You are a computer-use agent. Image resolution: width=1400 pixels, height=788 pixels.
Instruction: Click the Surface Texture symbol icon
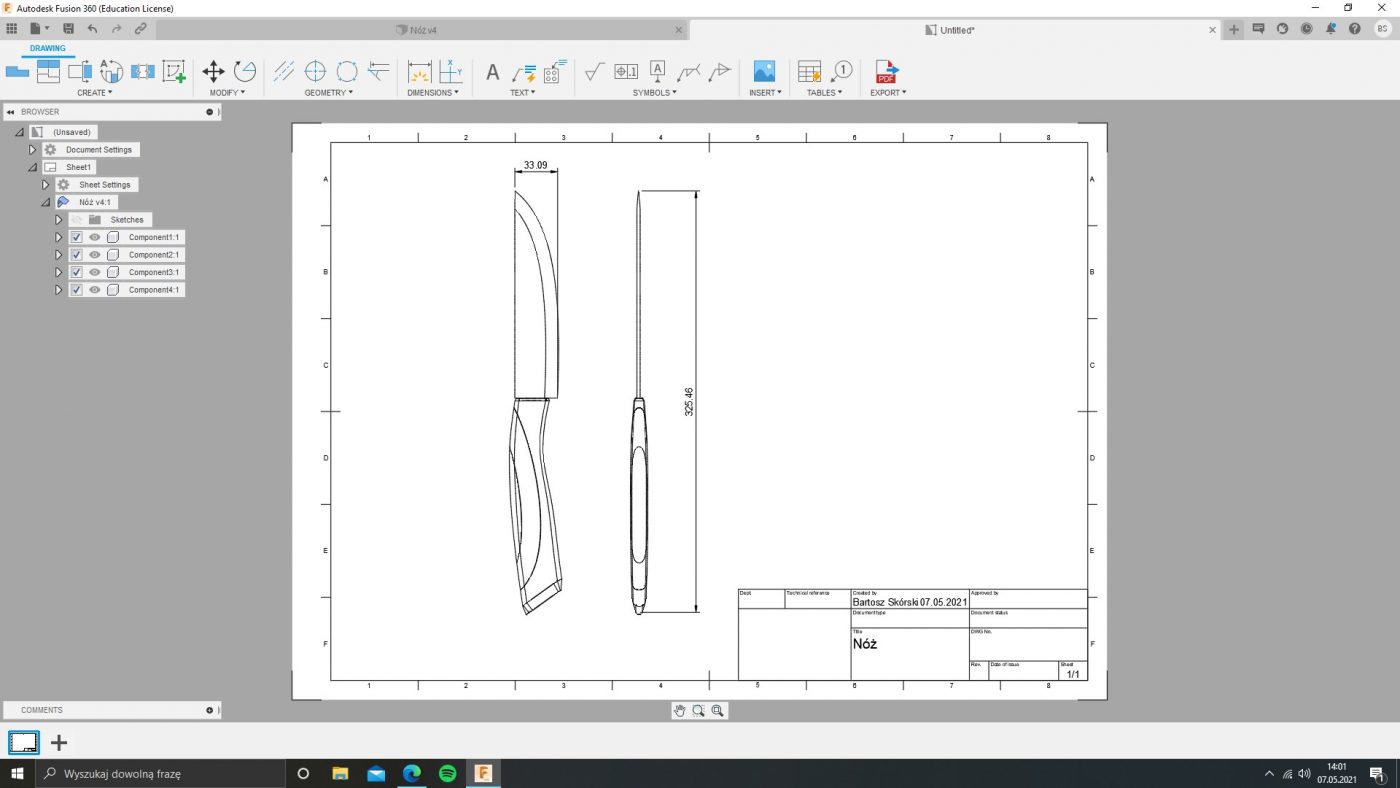pyautogui.click(x=594, y=71)
